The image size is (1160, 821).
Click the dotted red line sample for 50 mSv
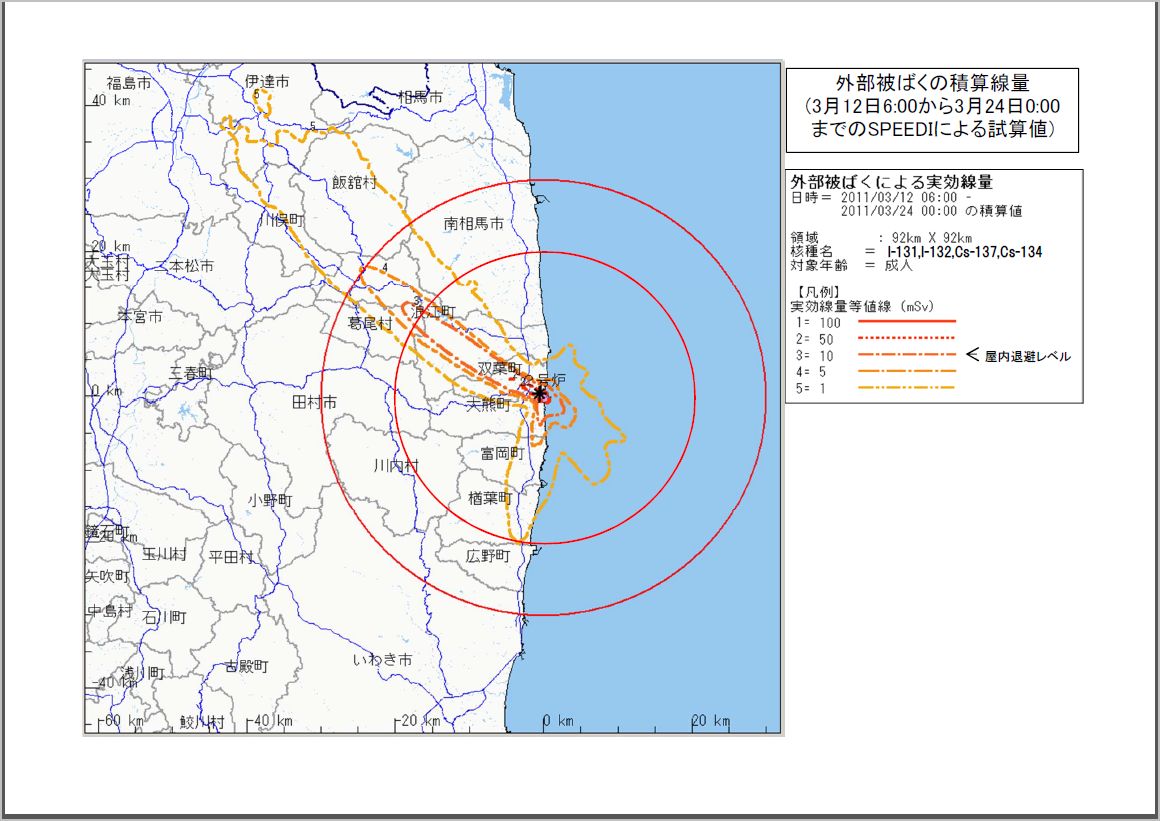[907, 338]
